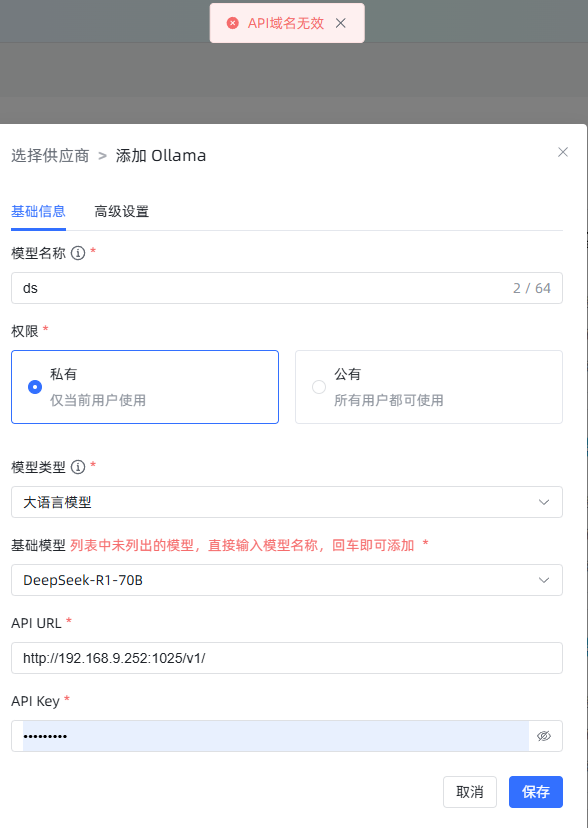588x828 pixels.
Task: Click info icon beside 模型名称
Action: point(78,253)
